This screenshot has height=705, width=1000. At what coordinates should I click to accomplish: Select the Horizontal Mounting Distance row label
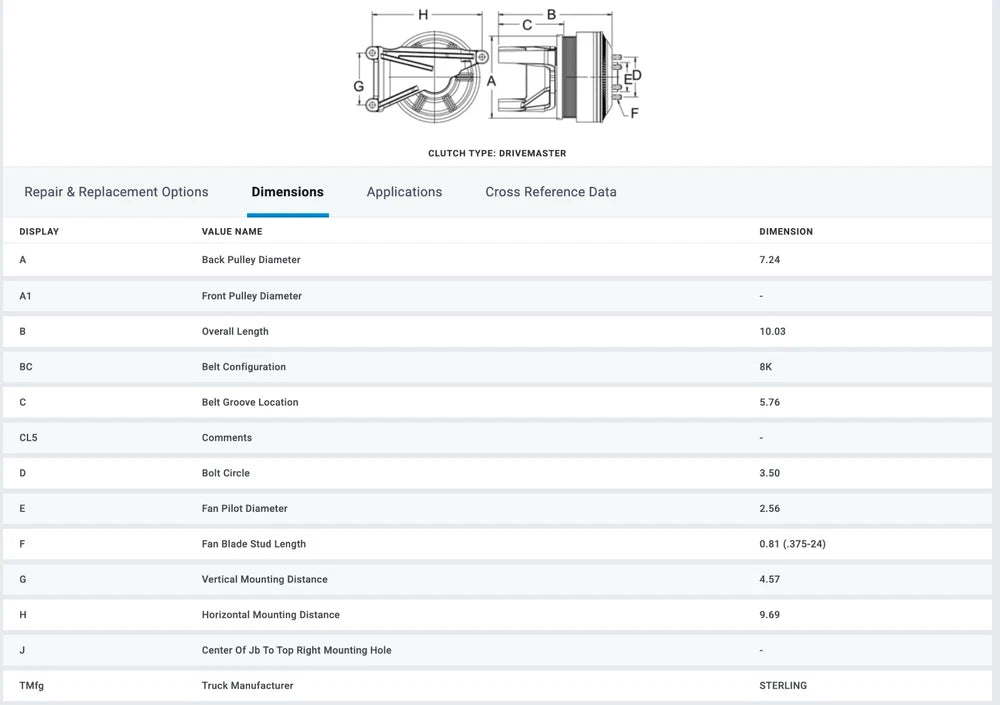click(x=270, y=615)
